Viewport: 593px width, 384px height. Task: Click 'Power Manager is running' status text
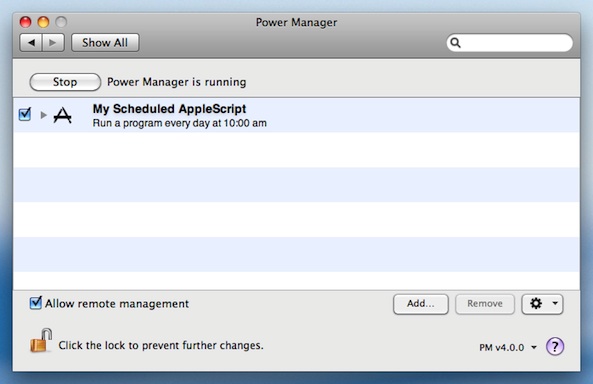pyautogui.click(x=177, y=82)
